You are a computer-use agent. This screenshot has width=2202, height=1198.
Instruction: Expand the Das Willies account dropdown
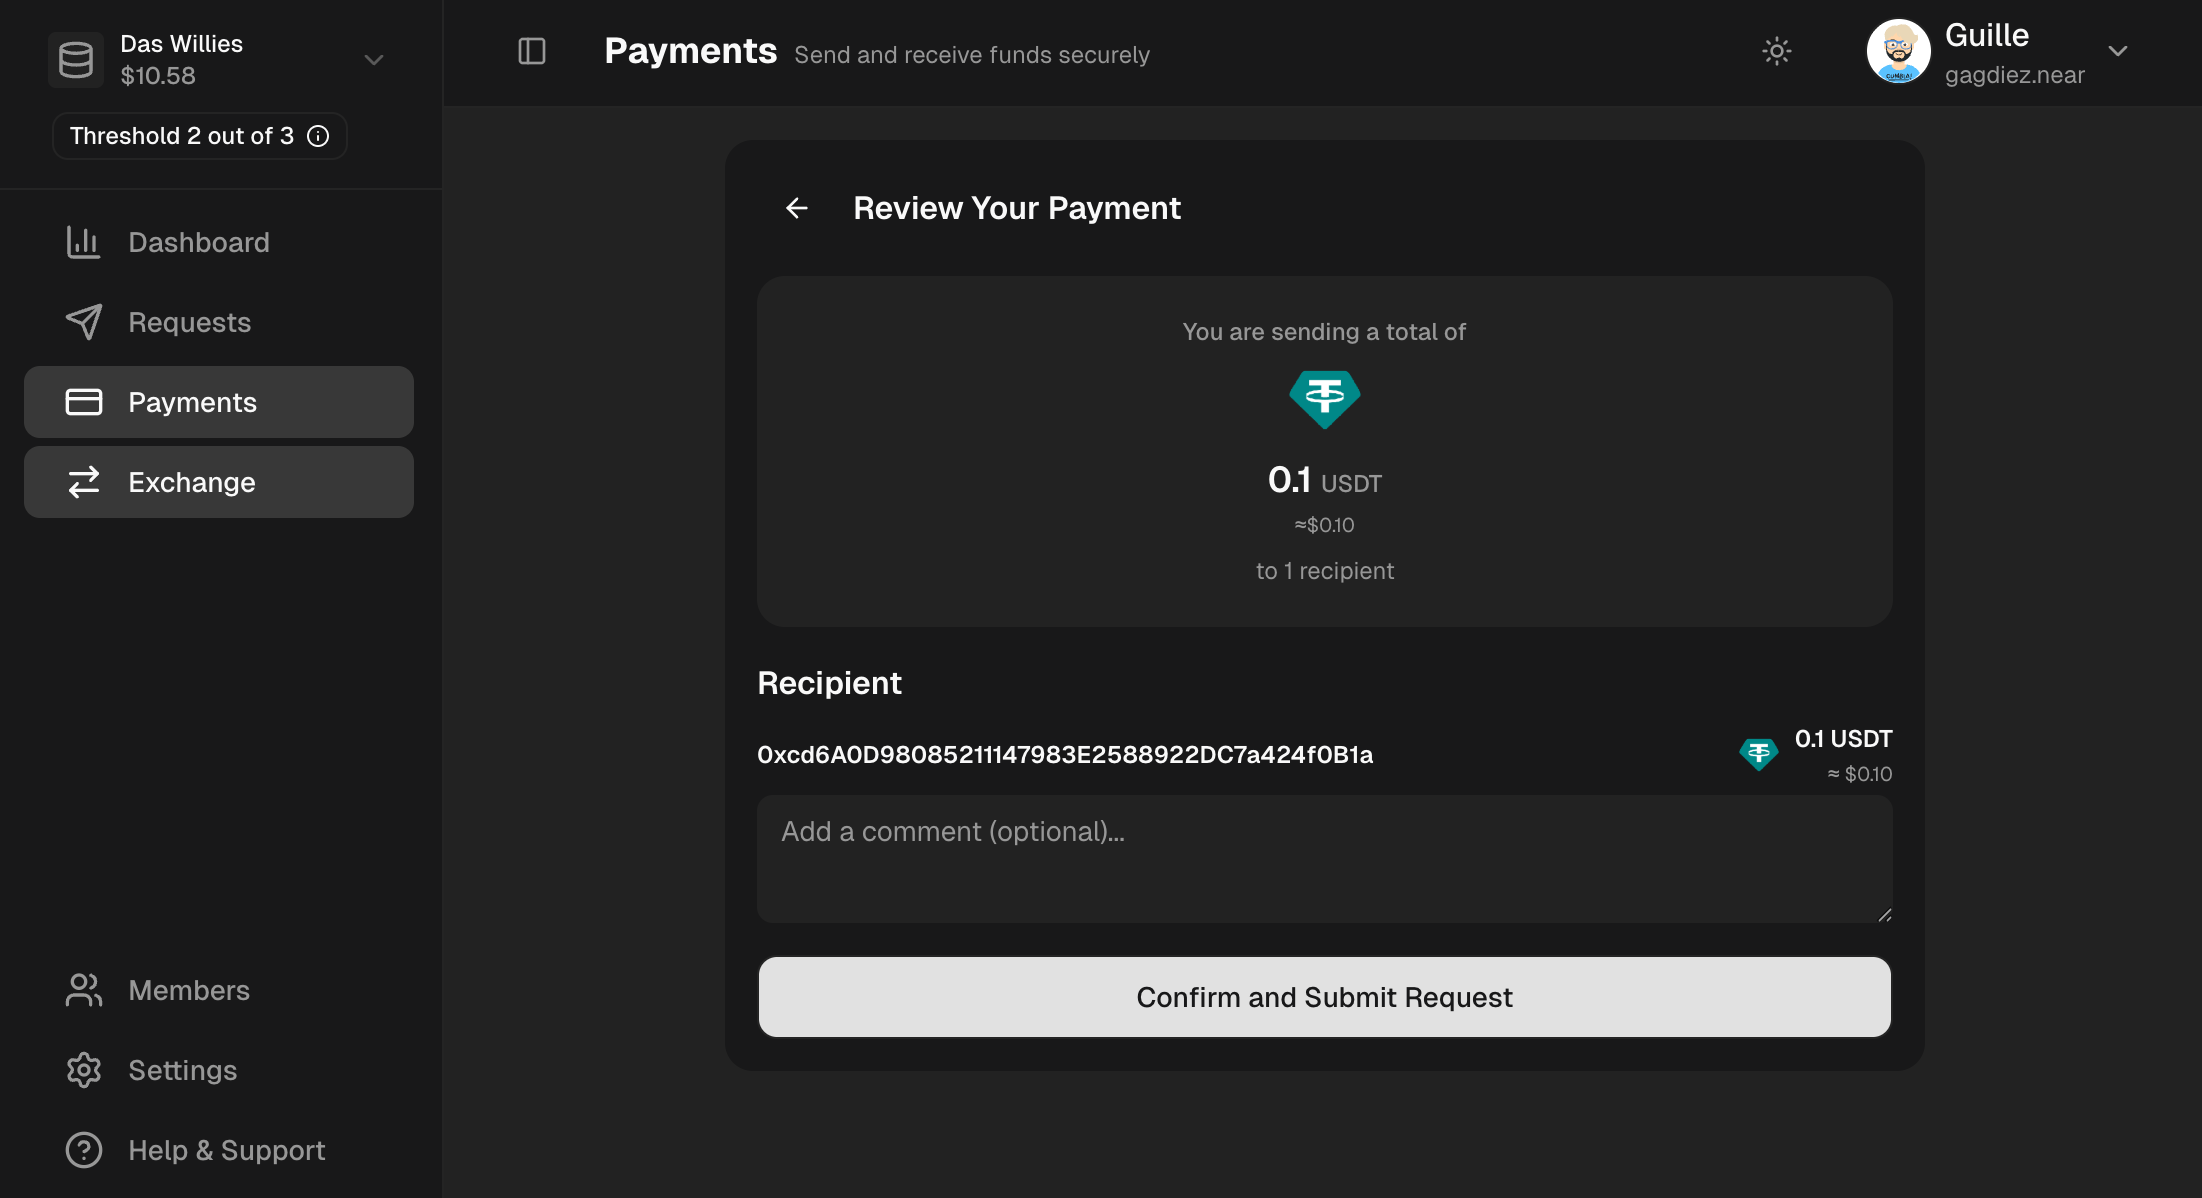(373, 60)
